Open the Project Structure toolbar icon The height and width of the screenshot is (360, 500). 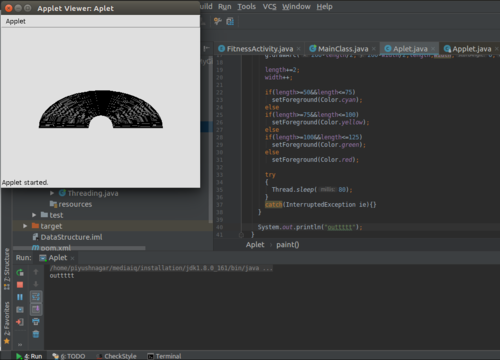(230, 22)
